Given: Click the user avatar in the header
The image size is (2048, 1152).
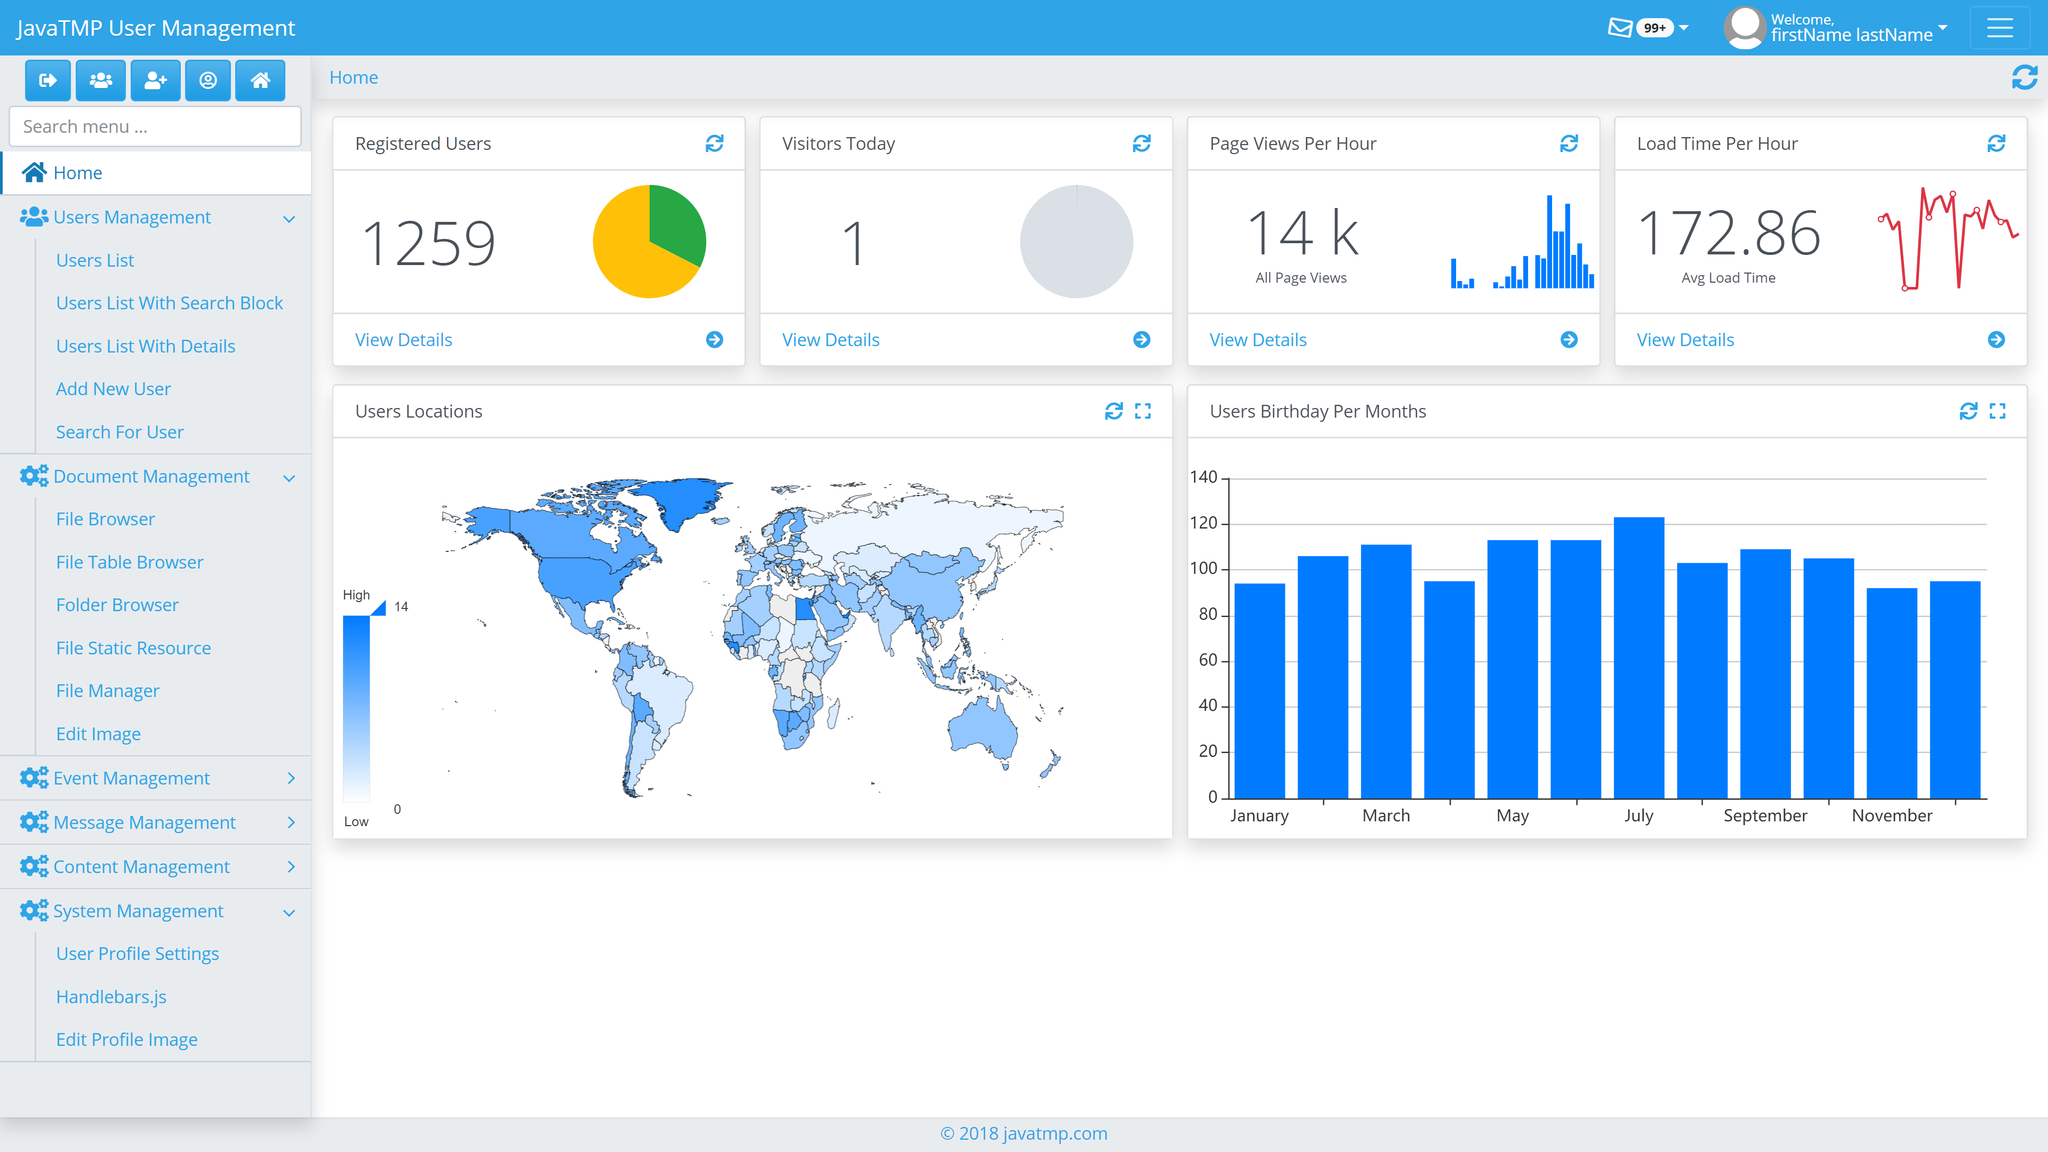Looking at the screenshot, I should 1745,28.
